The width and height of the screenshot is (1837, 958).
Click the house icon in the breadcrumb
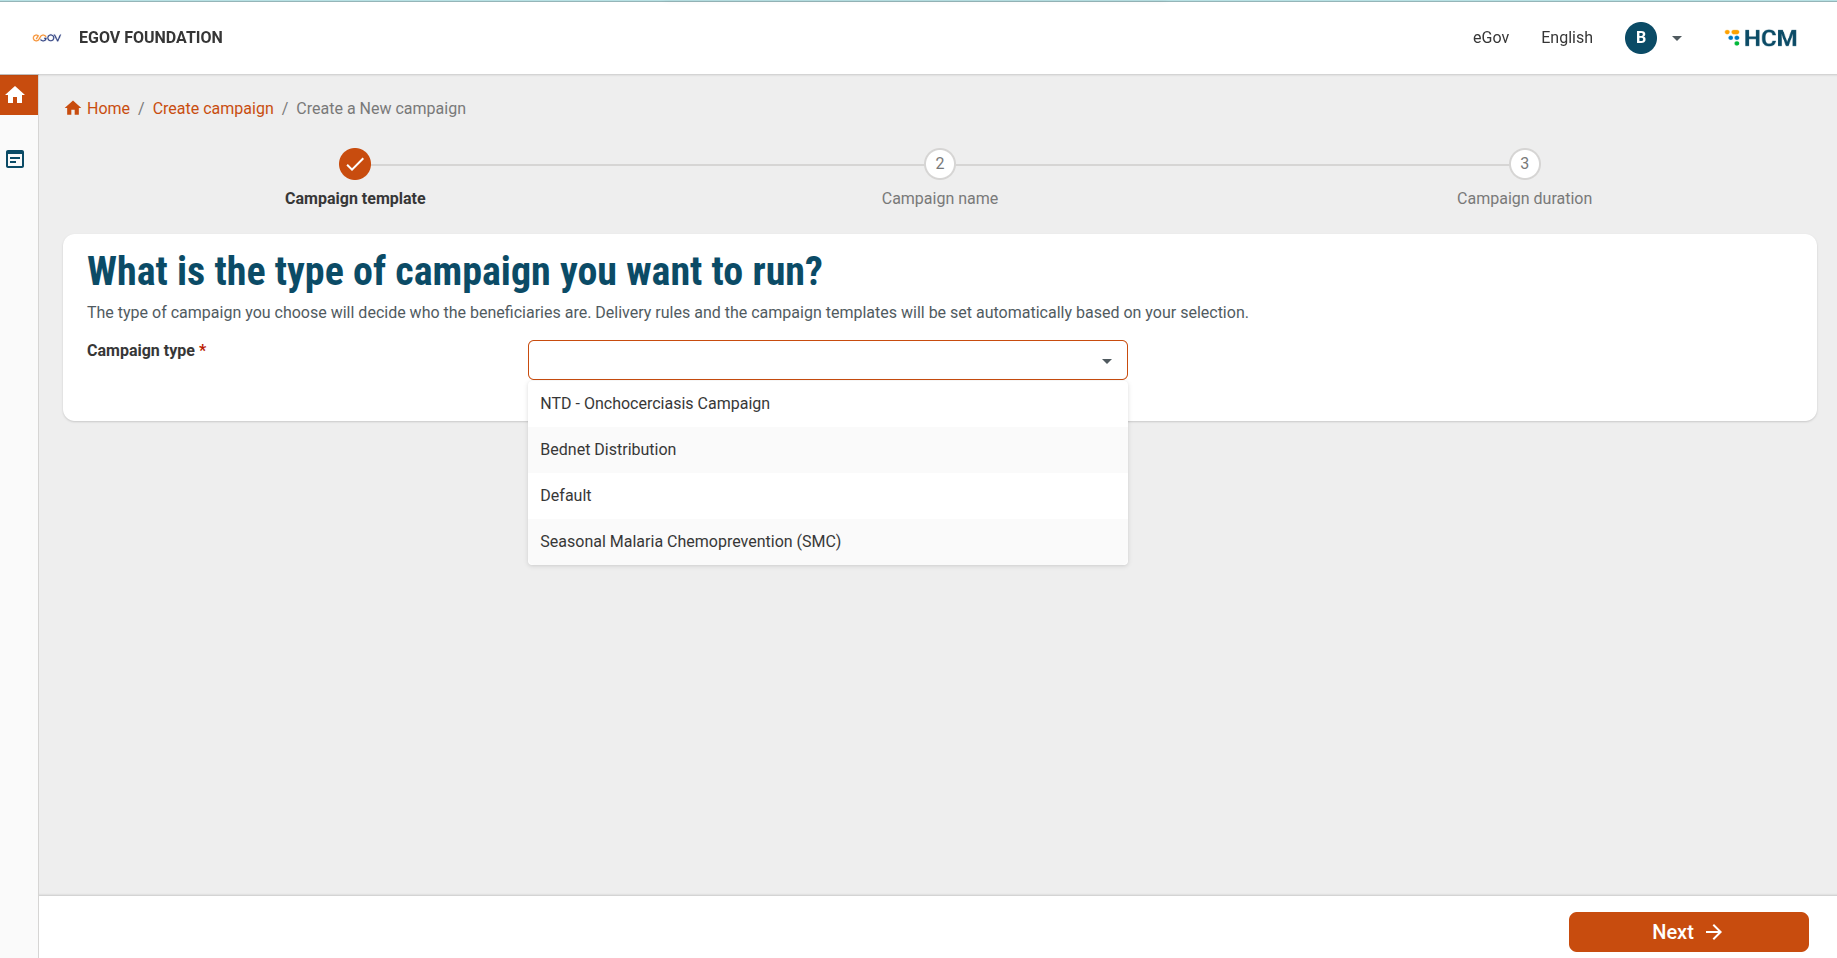click(x=73, y=108)
